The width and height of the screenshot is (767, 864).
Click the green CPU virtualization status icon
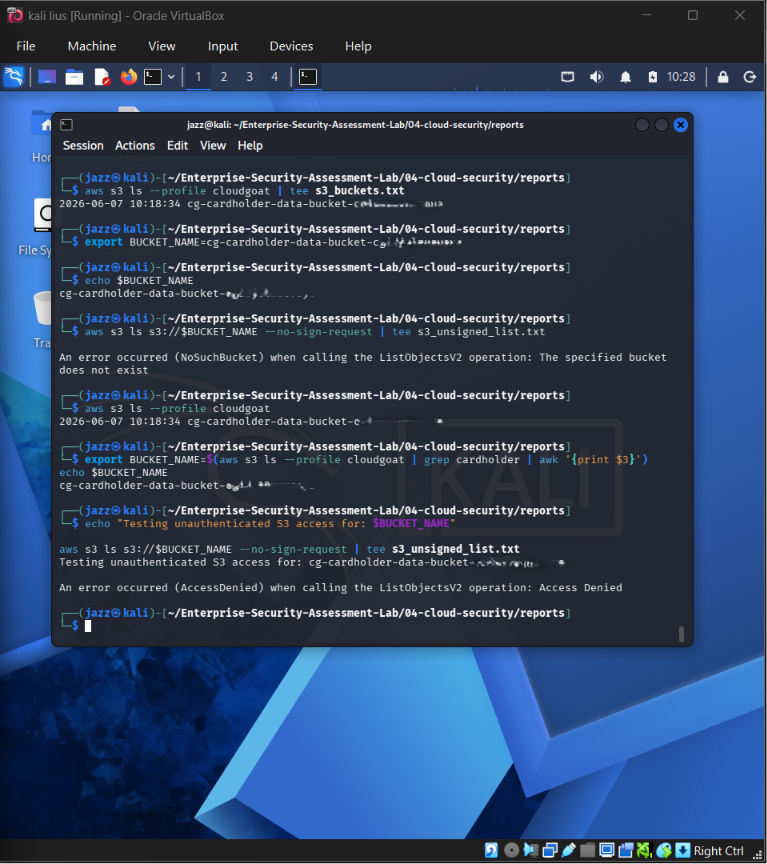pos(644,850)
